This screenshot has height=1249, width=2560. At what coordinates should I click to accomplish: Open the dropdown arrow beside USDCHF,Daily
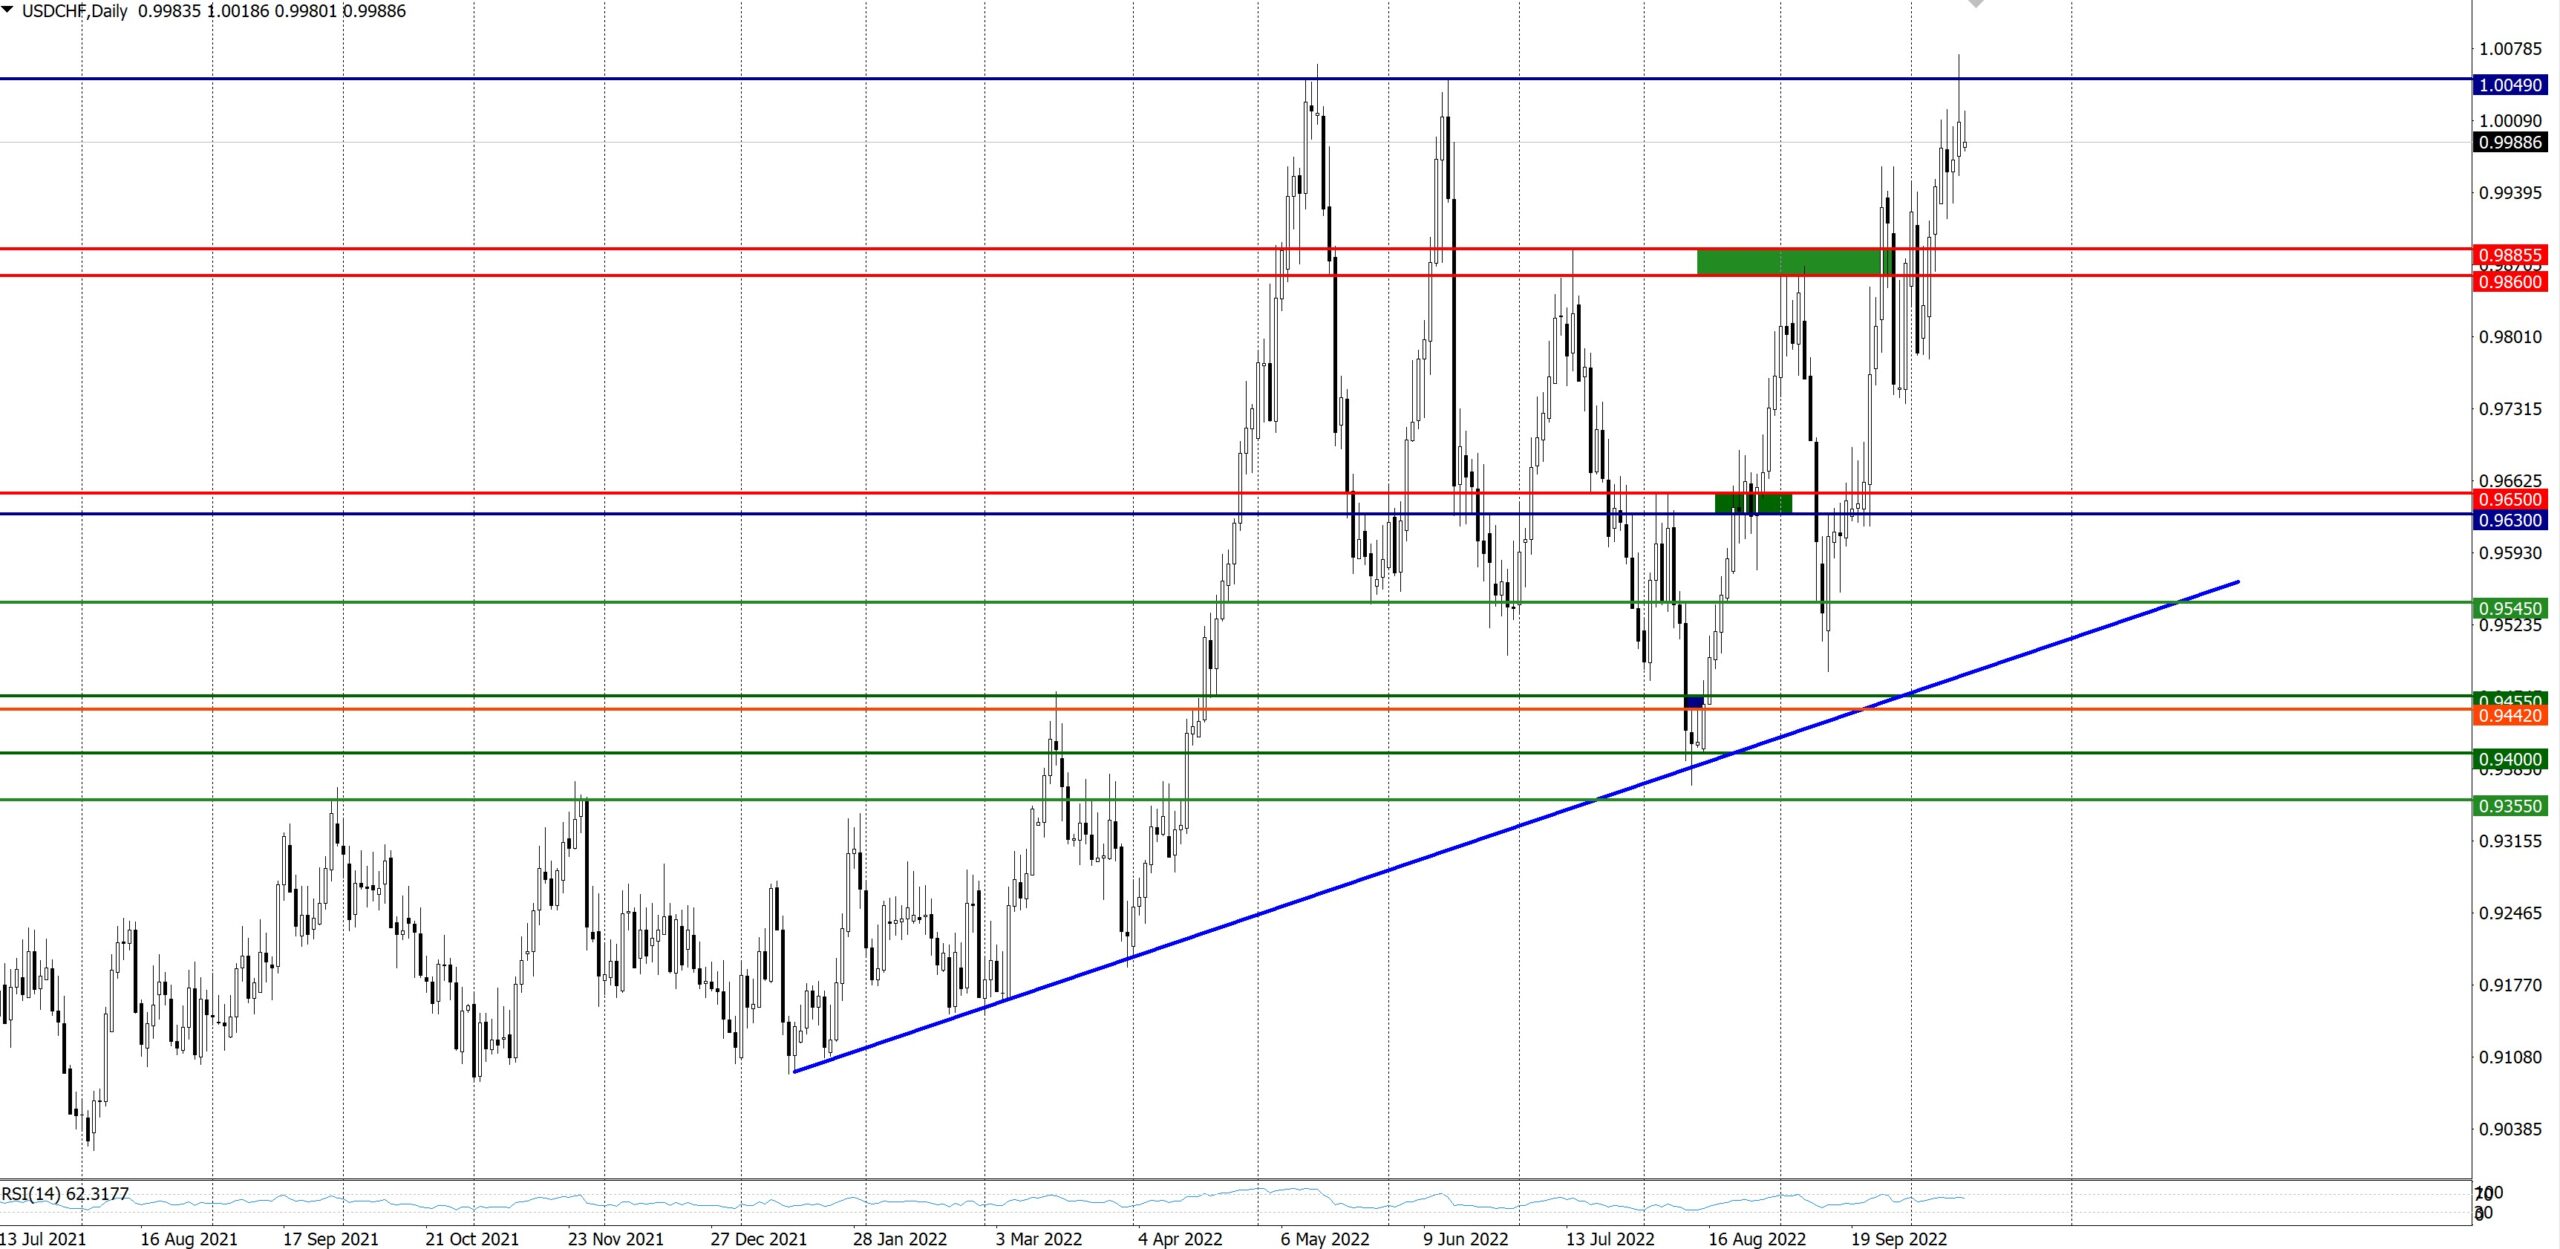[x=8, y=10]
